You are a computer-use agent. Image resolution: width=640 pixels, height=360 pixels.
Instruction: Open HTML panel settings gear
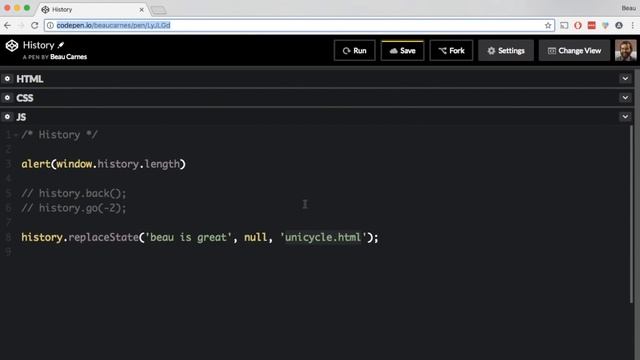coord(7,79)
